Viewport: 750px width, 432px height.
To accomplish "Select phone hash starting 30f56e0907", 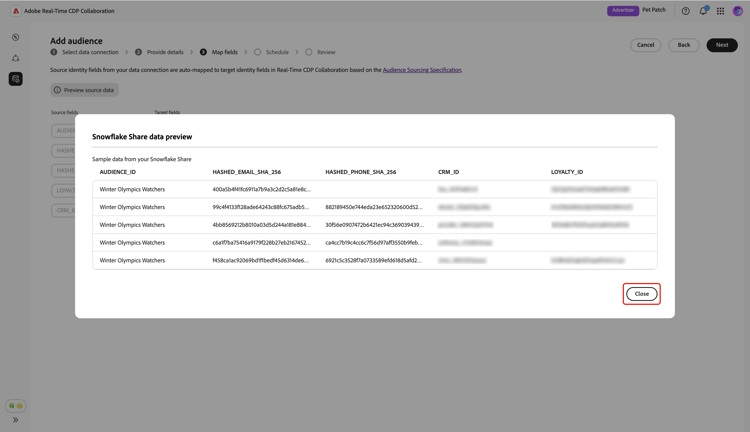I will (375, 225).
